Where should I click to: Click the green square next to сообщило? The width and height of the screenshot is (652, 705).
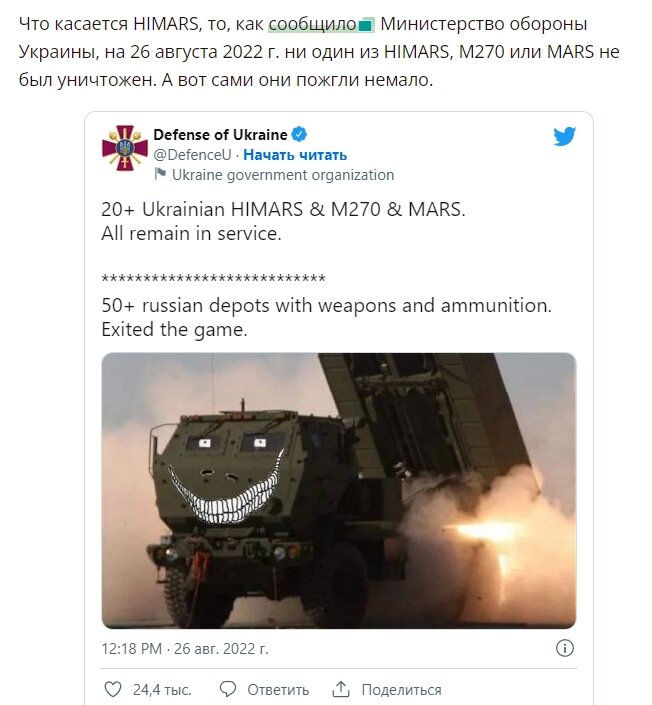pyautogui.click(x=366, y=25)
